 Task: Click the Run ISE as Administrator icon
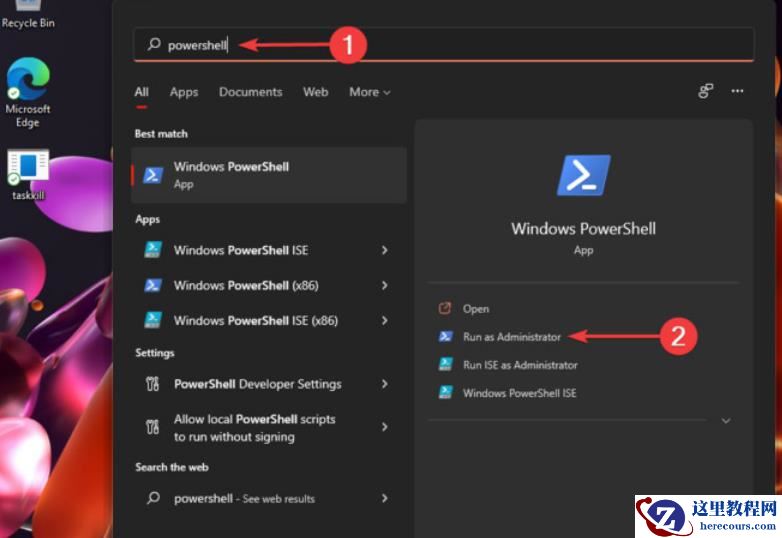click(x=445, y=364)
